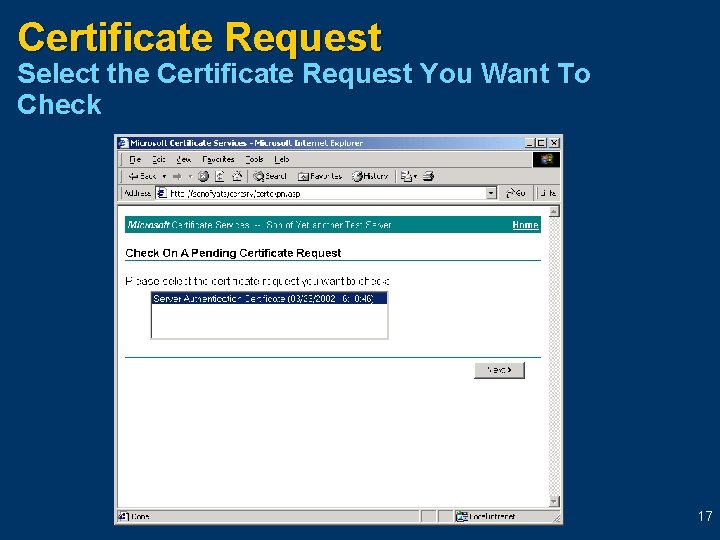This screenshot has width=720, height=540.
Task: Expand the Forward history dropdown arrow
Action: tap(190, 176)
